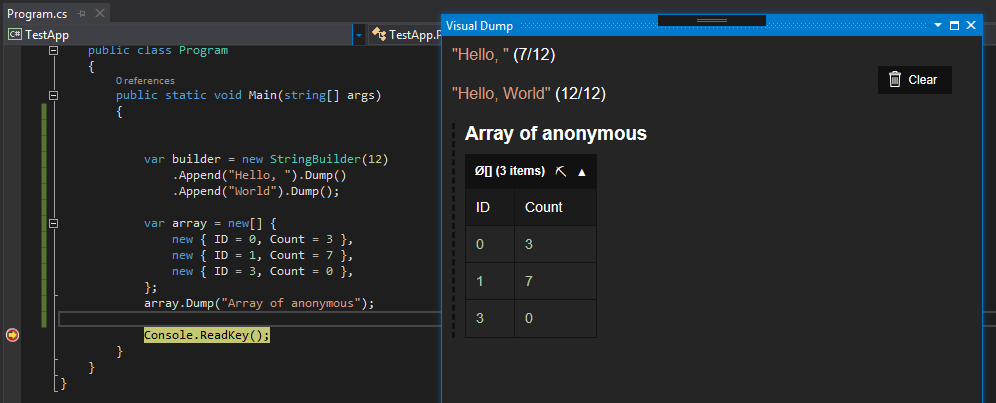Click the .Append("World").Dump(); line
This screenshot has height=403, width=996.
pyautogui.click(x=256, y=191)
